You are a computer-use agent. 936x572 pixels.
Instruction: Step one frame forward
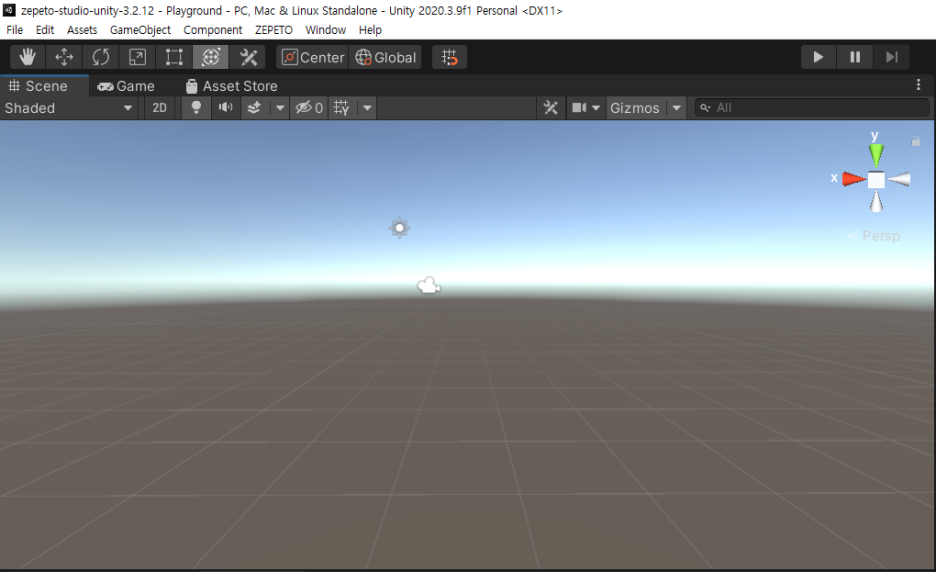coord(892,57)
